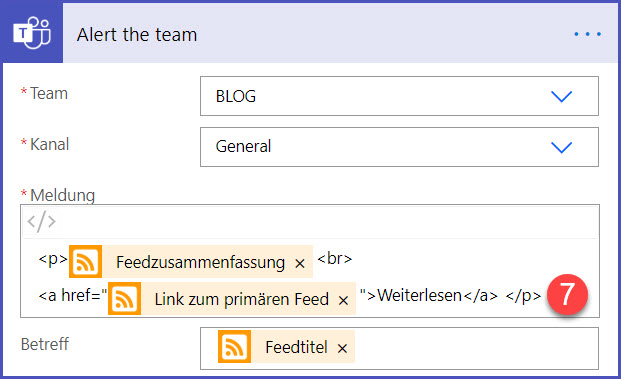Click the red number 7 marker
This screenshot has height=379, width=621.
coord(567,294)
